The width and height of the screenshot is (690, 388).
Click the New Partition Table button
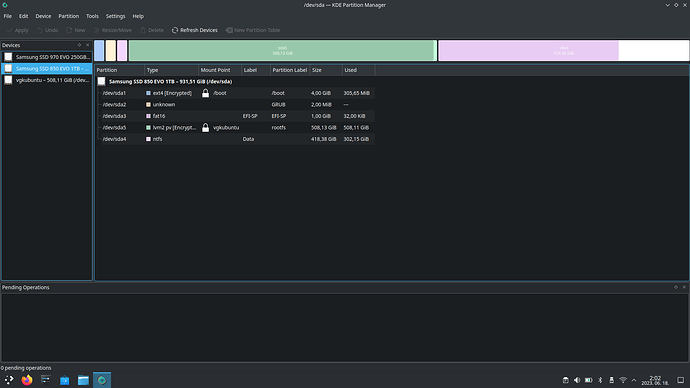(x=253, y=30)
